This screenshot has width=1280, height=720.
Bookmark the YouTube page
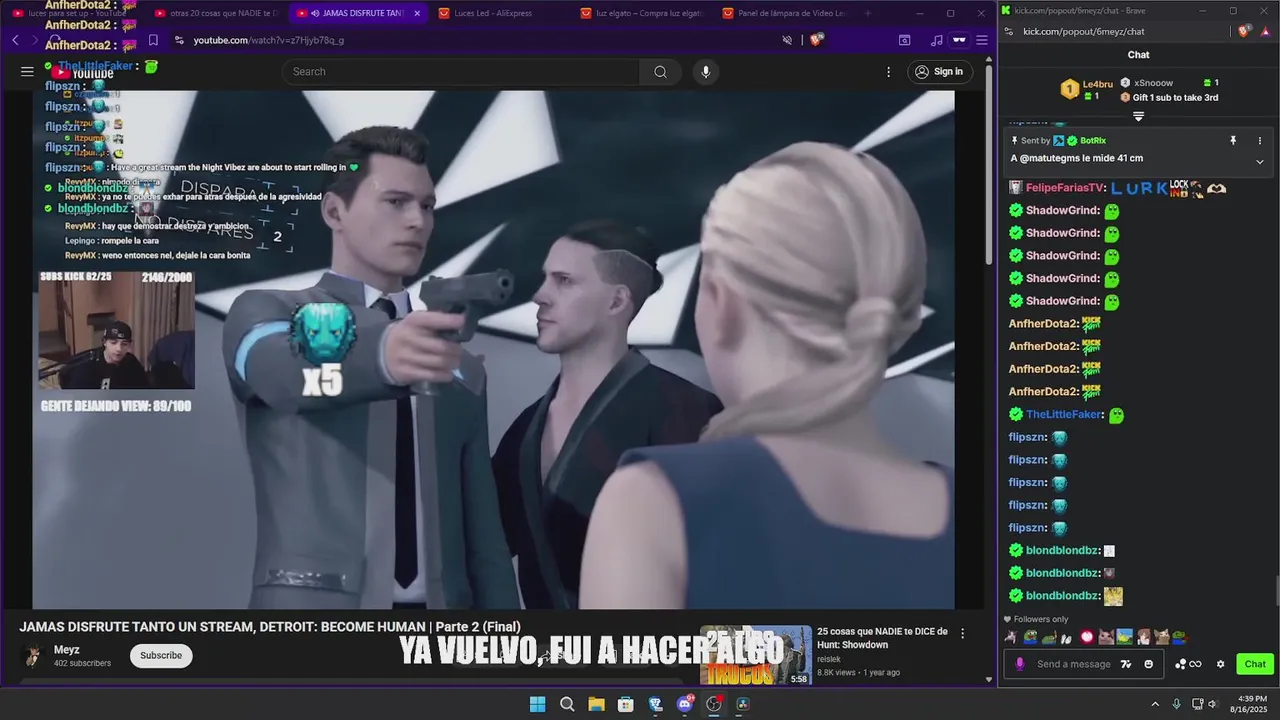point(153,40)
